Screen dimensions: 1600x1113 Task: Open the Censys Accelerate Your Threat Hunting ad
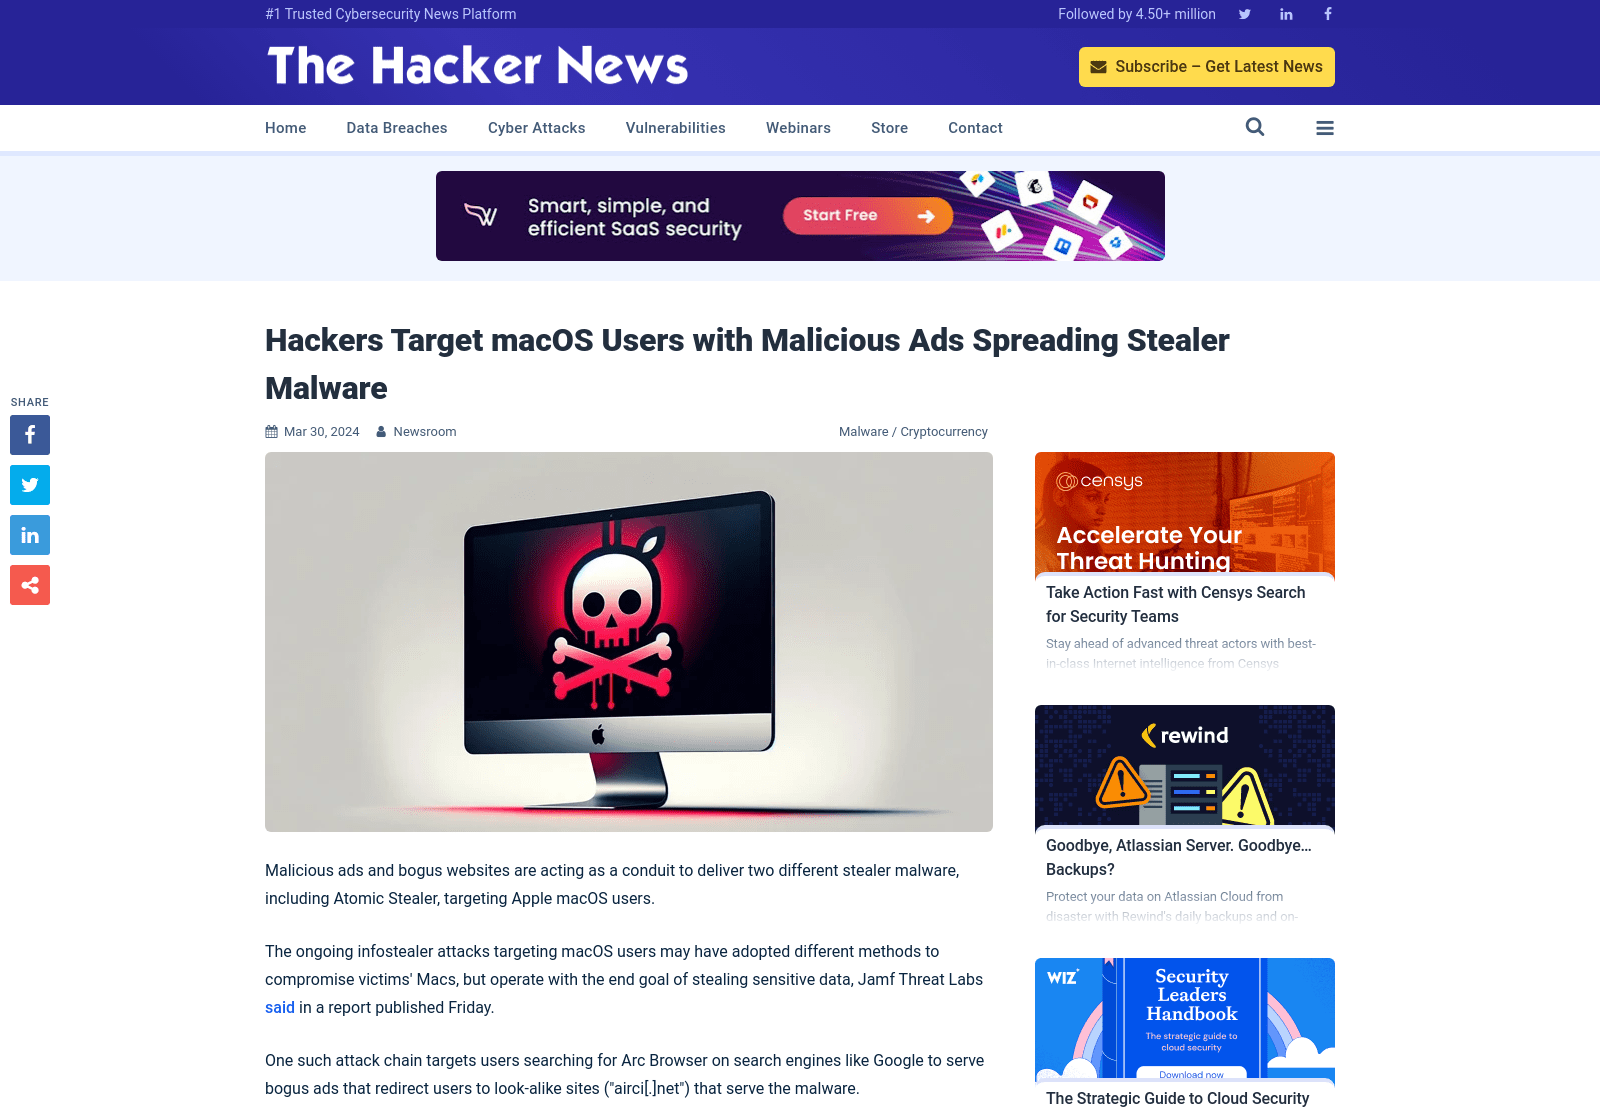click(1185, 514)
